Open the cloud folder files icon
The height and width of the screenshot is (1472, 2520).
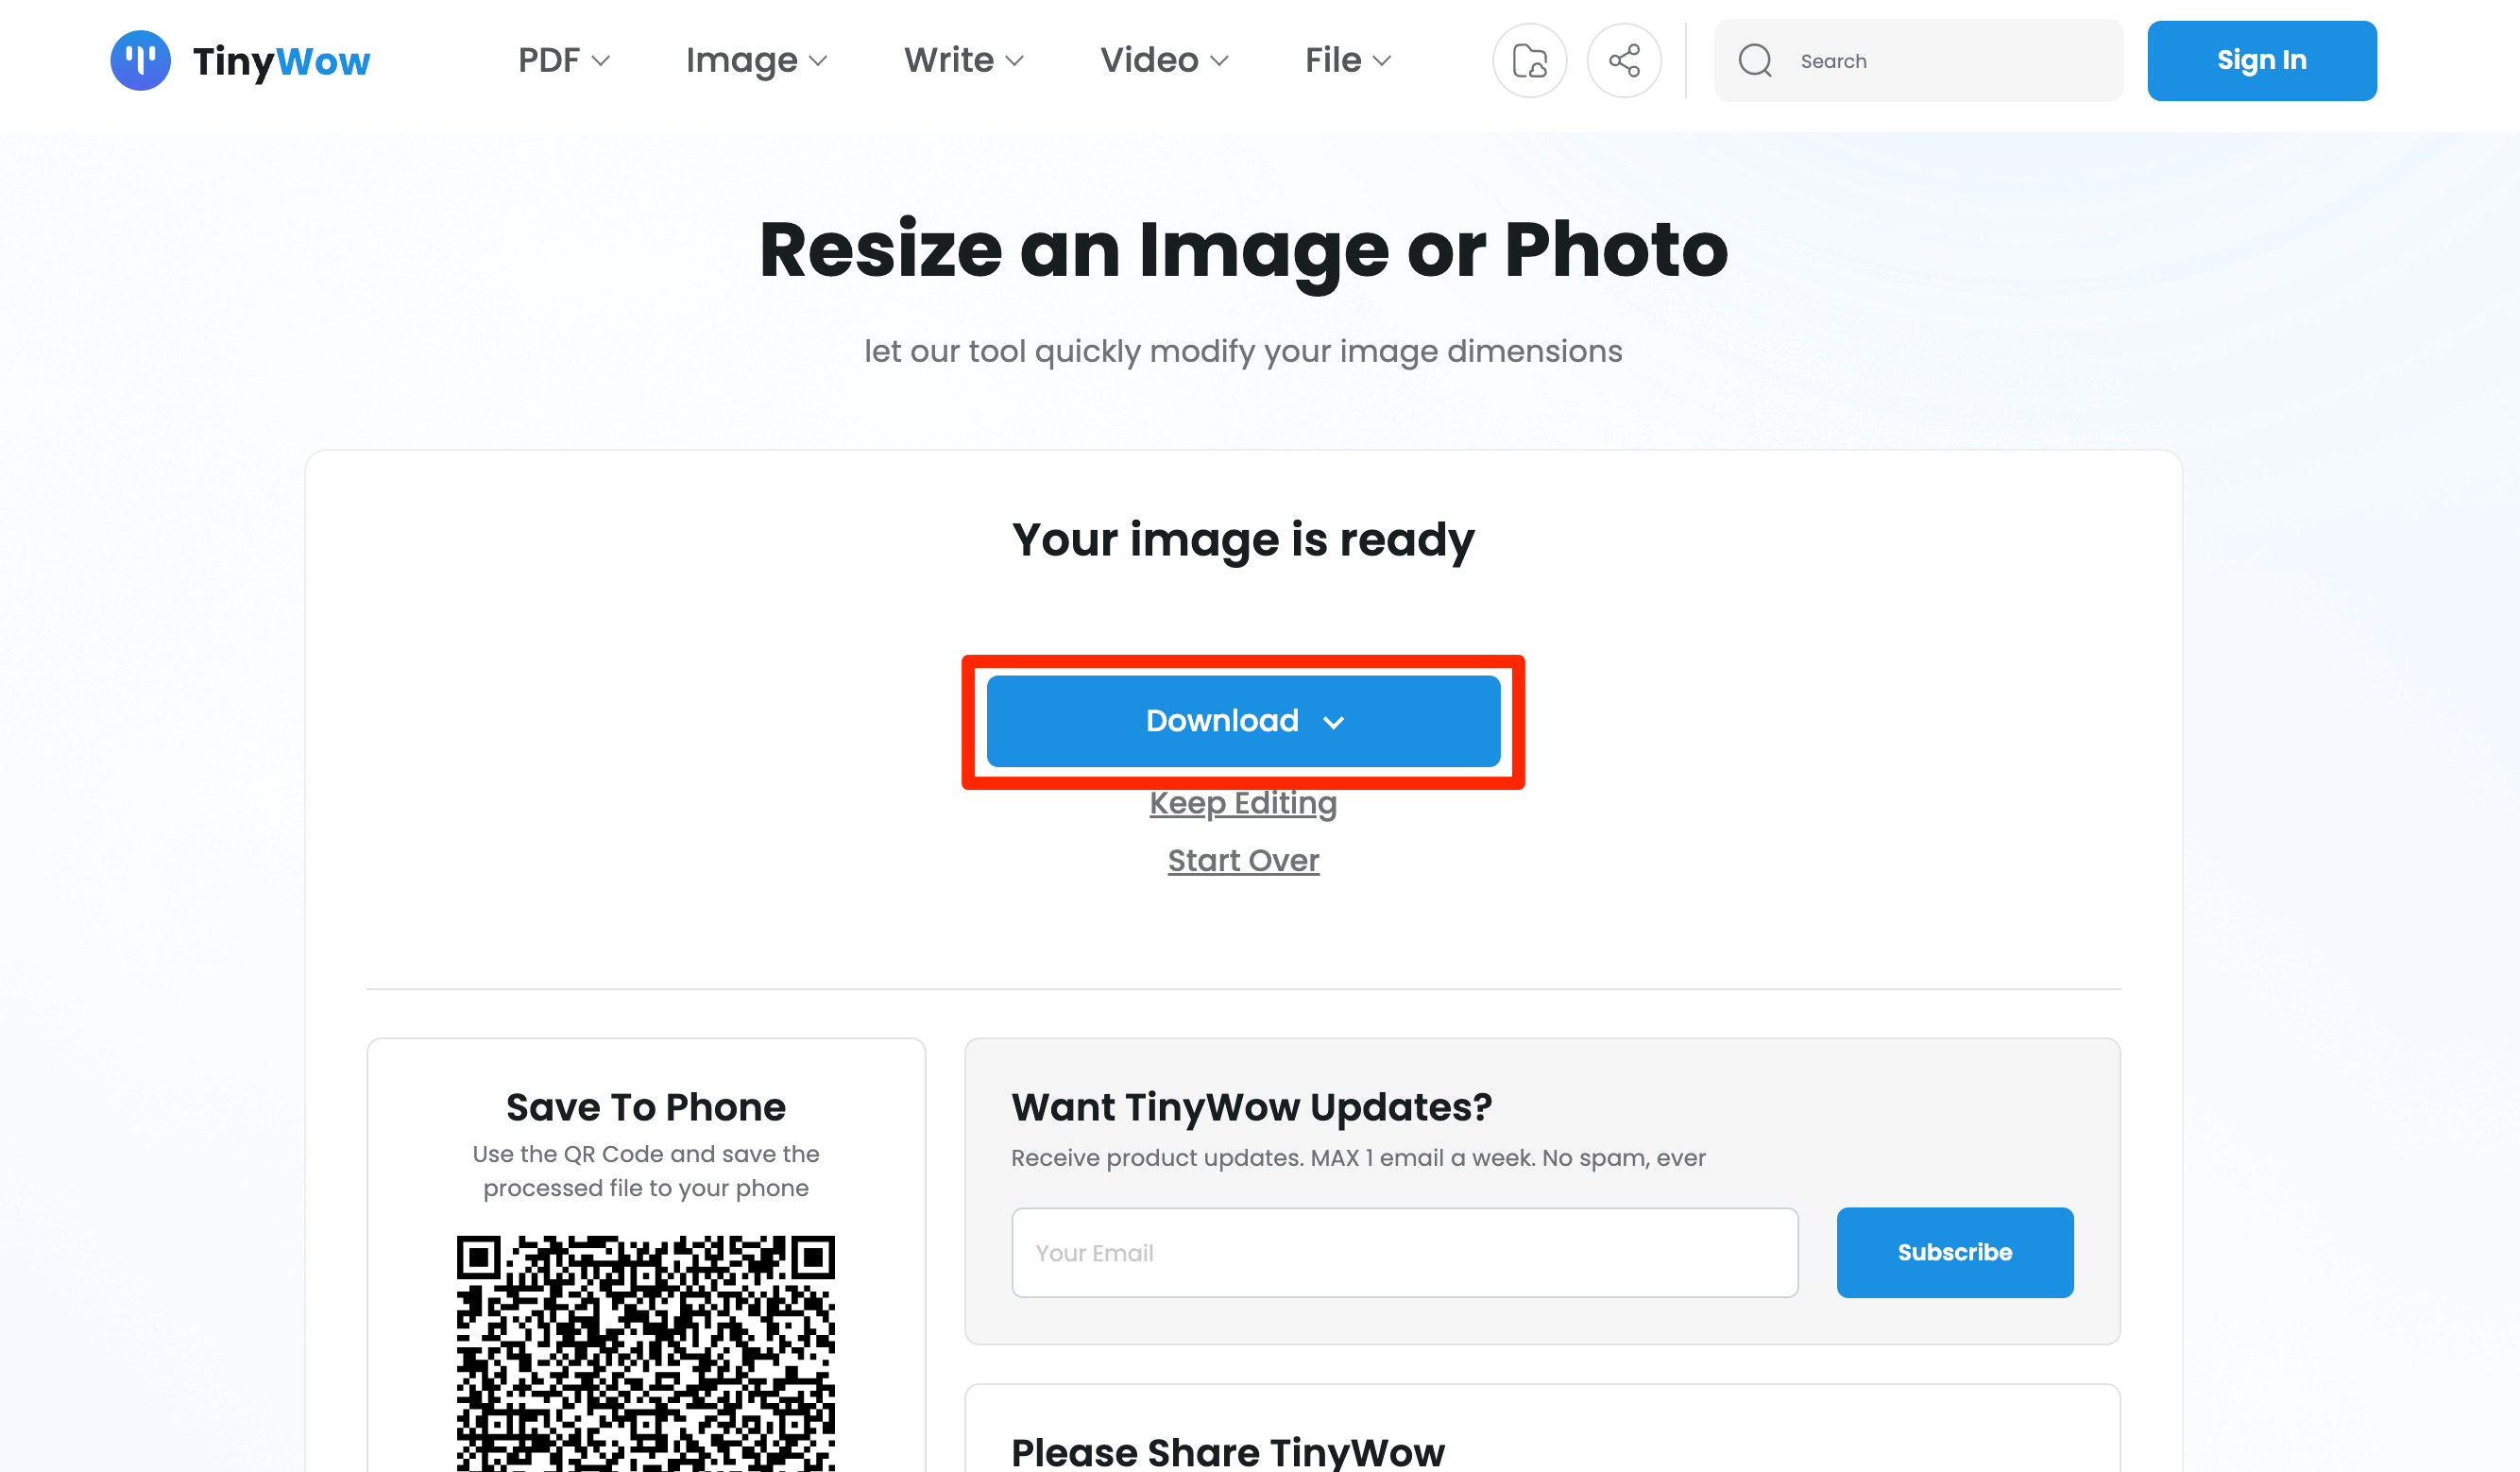[x=1529, y=61]
